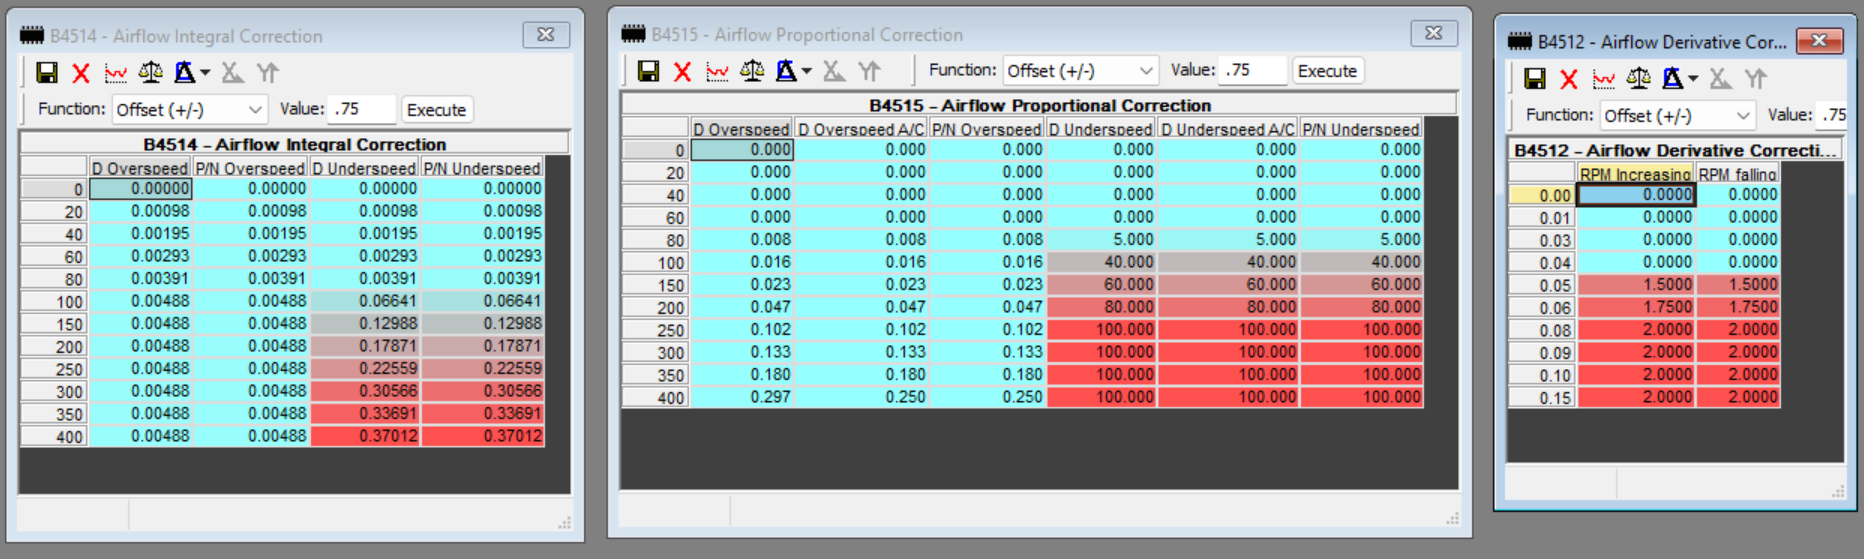
Task: Click the balance scale compare icon in B4515 window
Action: pos(752,71)
